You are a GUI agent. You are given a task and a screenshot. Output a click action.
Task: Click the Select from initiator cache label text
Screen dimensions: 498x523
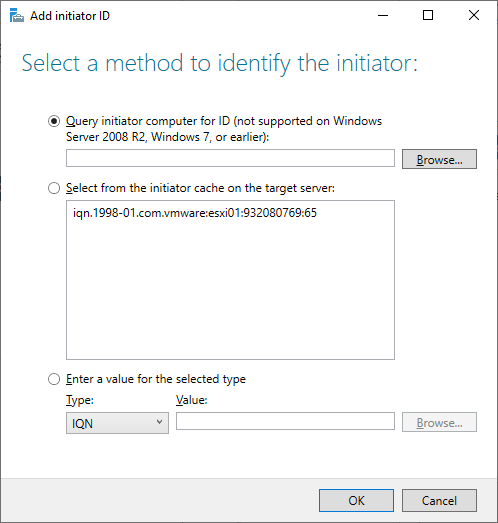200,188
